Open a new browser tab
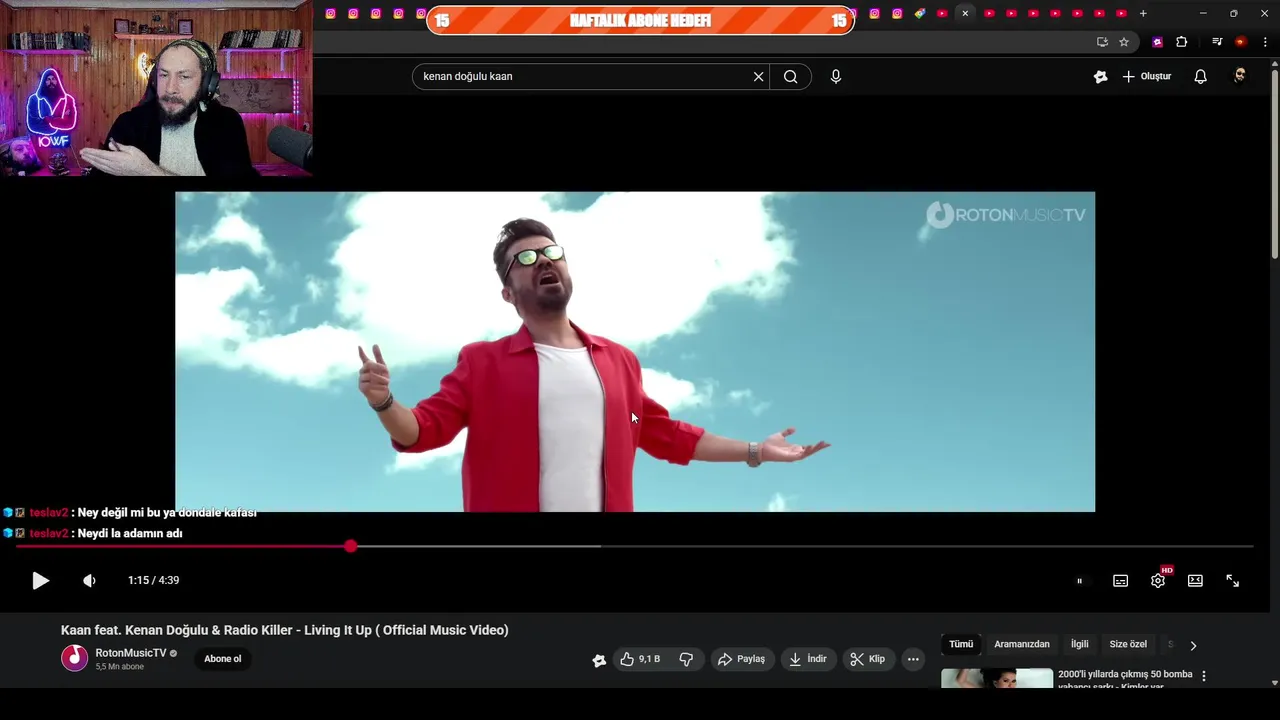 pyautogui.click(x=1143, y=14)
